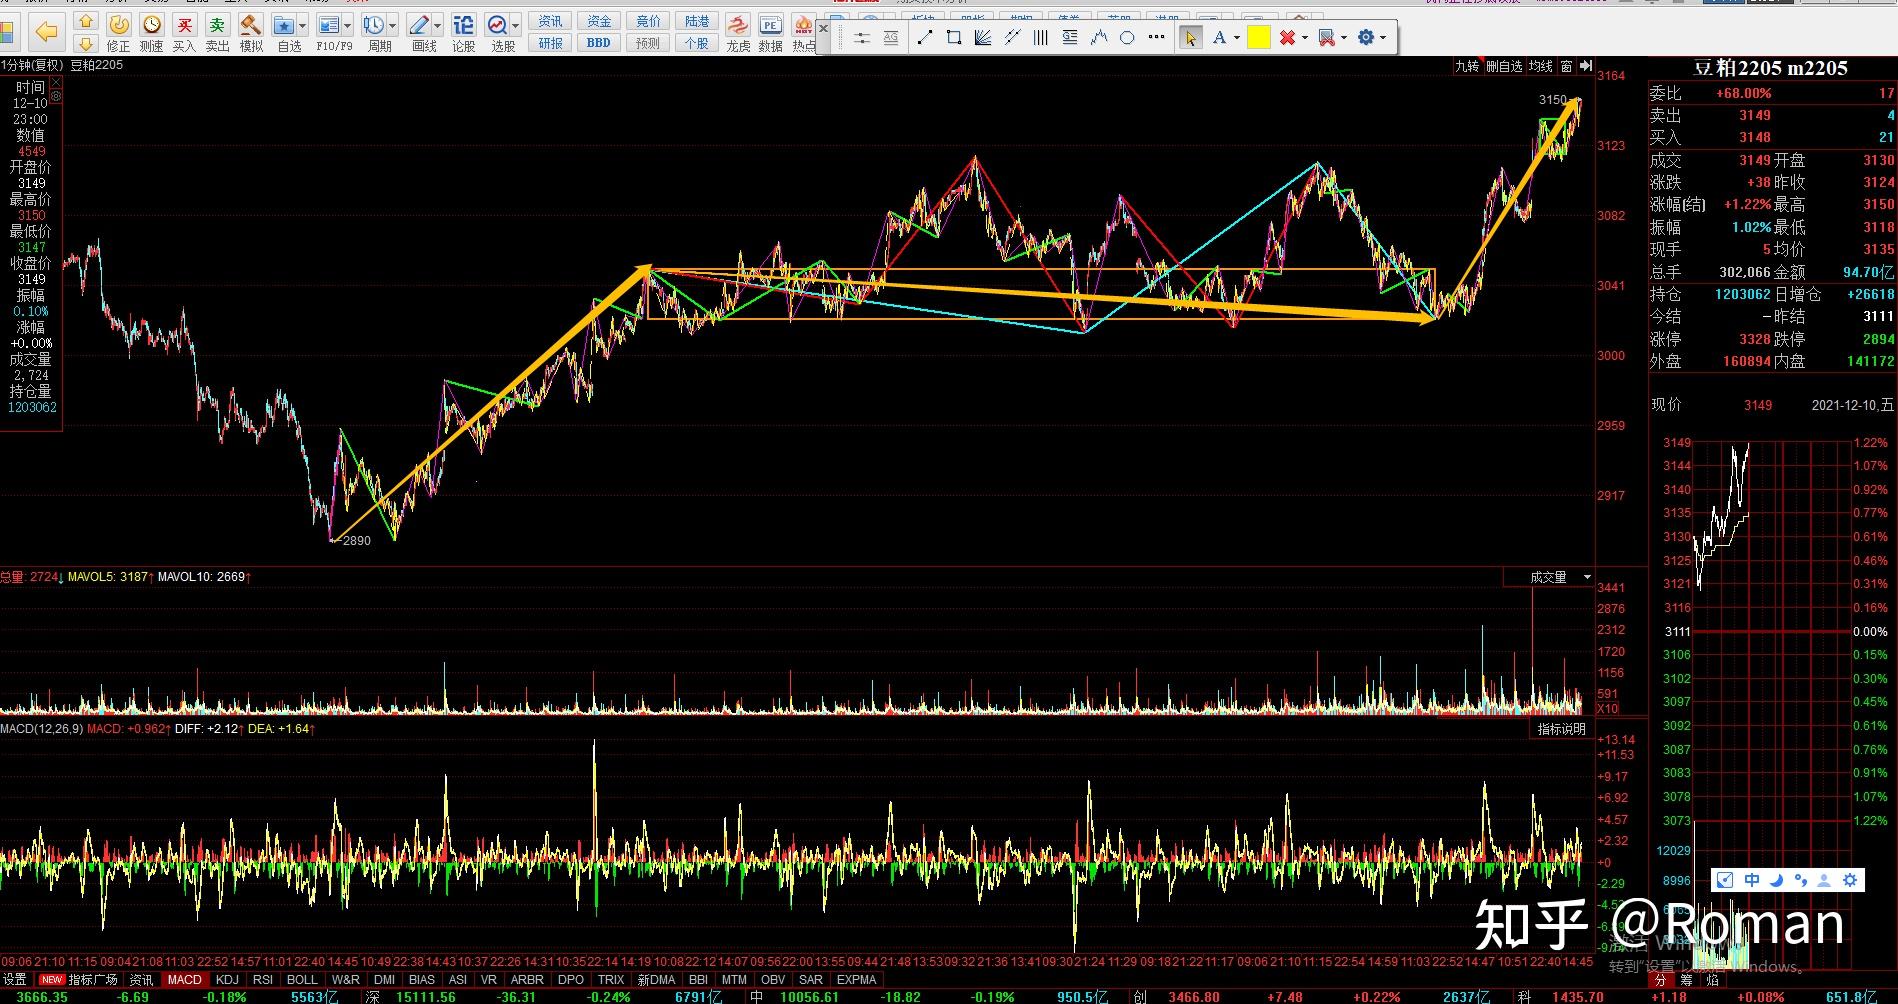Screen dimensions: 1898x1004
Task: Switch to the KDJ indicator tab
Action: pyautogui.click(x=227, y=980)
